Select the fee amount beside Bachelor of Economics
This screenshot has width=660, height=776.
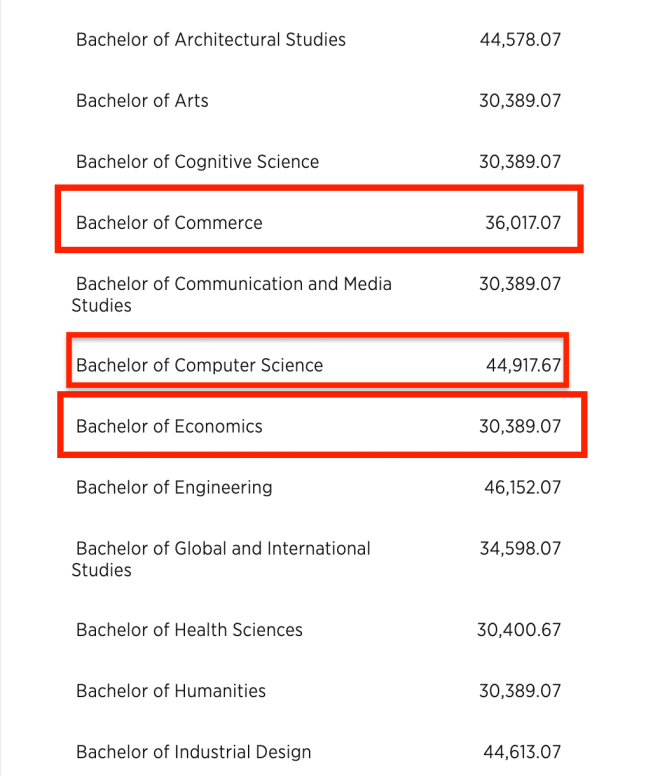[520, 426]
